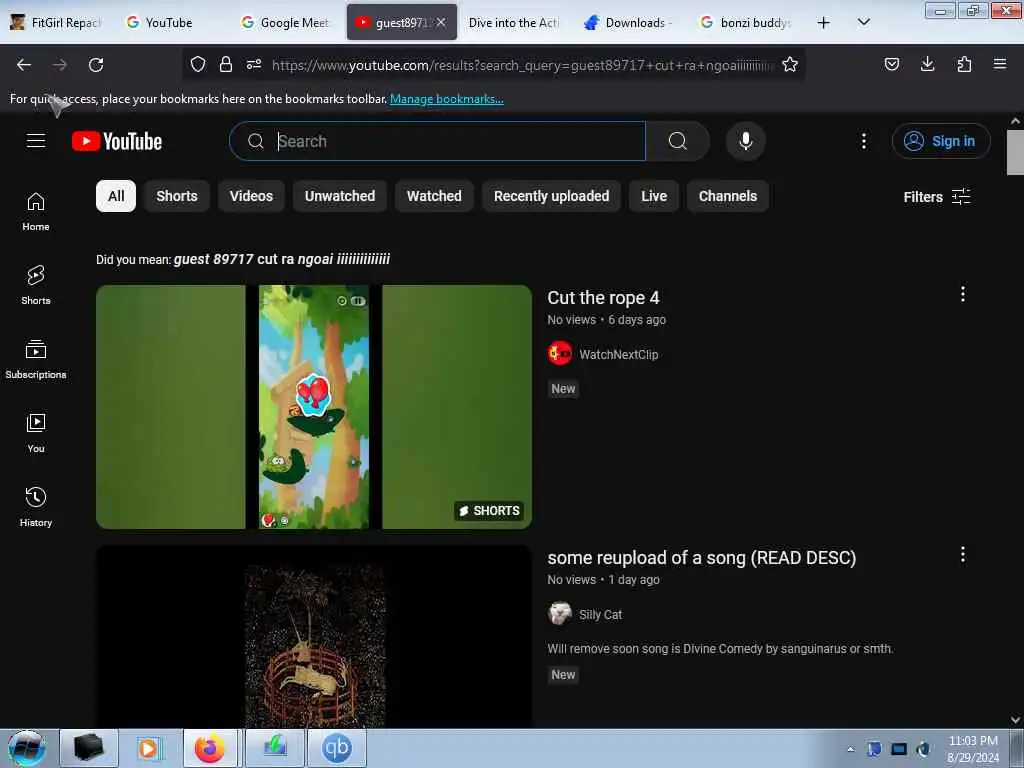The width and height of the screenshot is (1024, 768).
Task: Select the Channels filter chip
Action: (728, 196)
